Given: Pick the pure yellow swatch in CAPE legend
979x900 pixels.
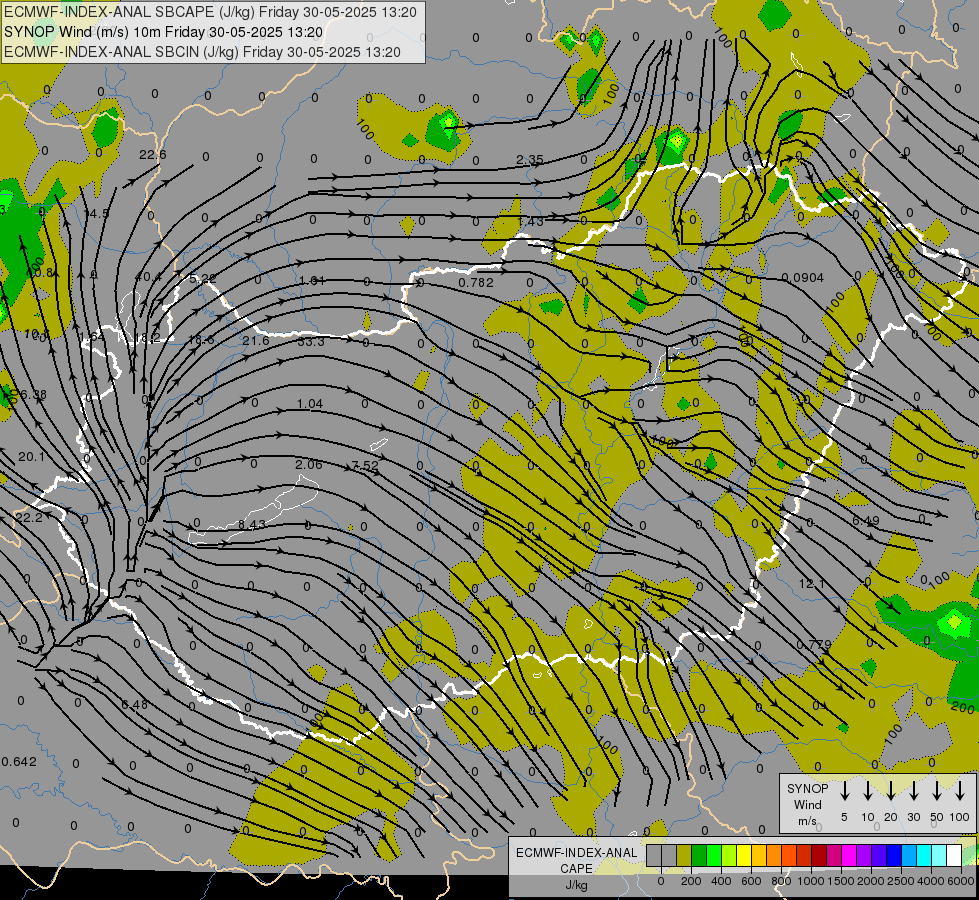Looking at the screenshot, I should [x=744, y=856].
